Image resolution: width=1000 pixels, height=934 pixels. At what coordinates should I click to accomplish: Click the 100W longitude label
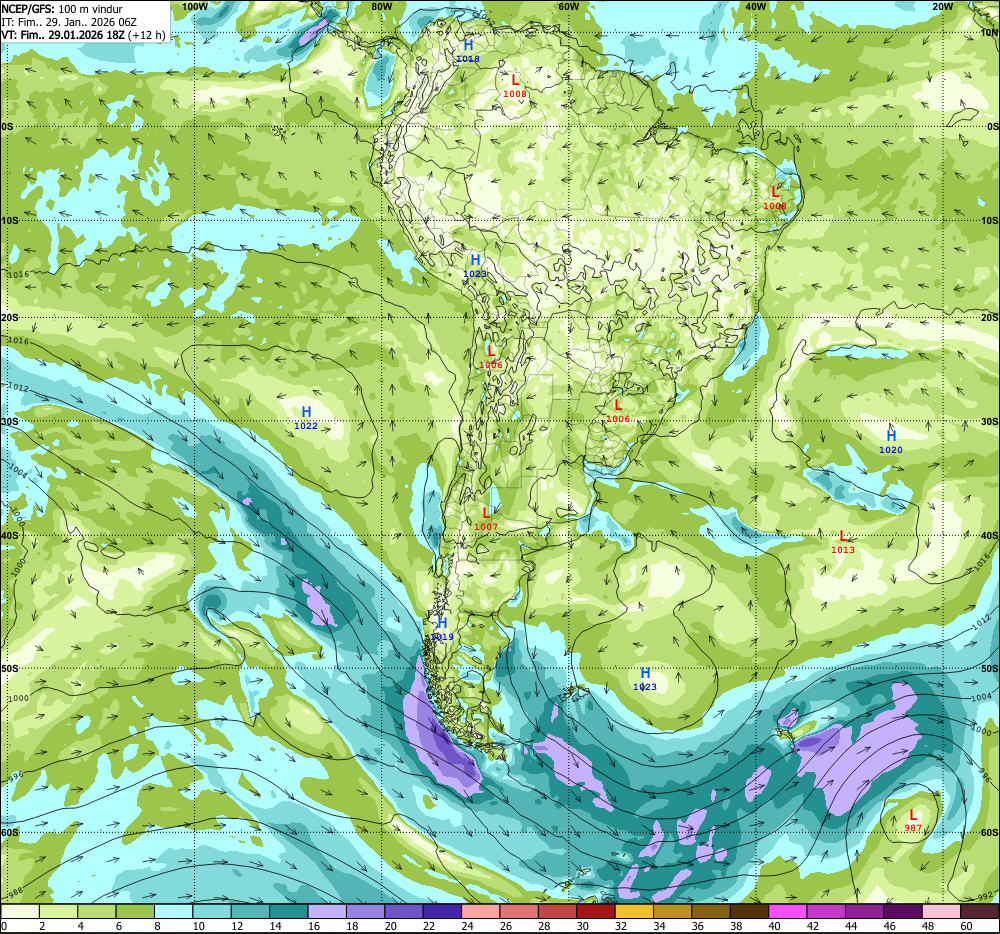(195, 6)
